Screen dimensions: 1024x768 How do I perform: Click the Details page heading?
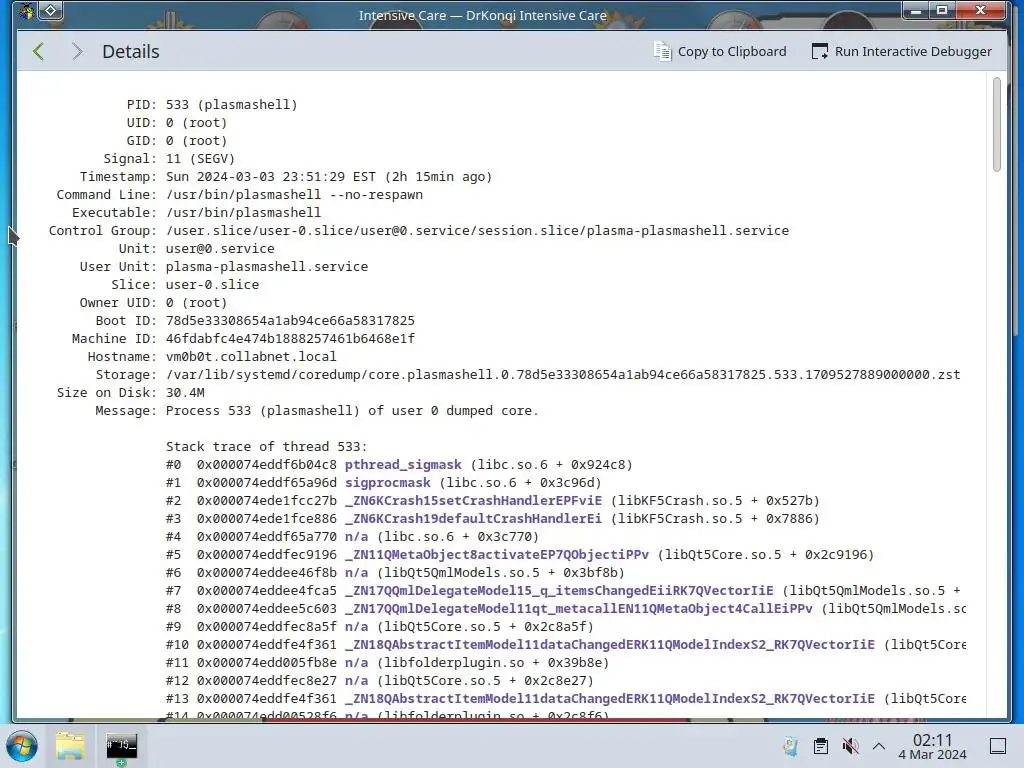coord(131,52)
